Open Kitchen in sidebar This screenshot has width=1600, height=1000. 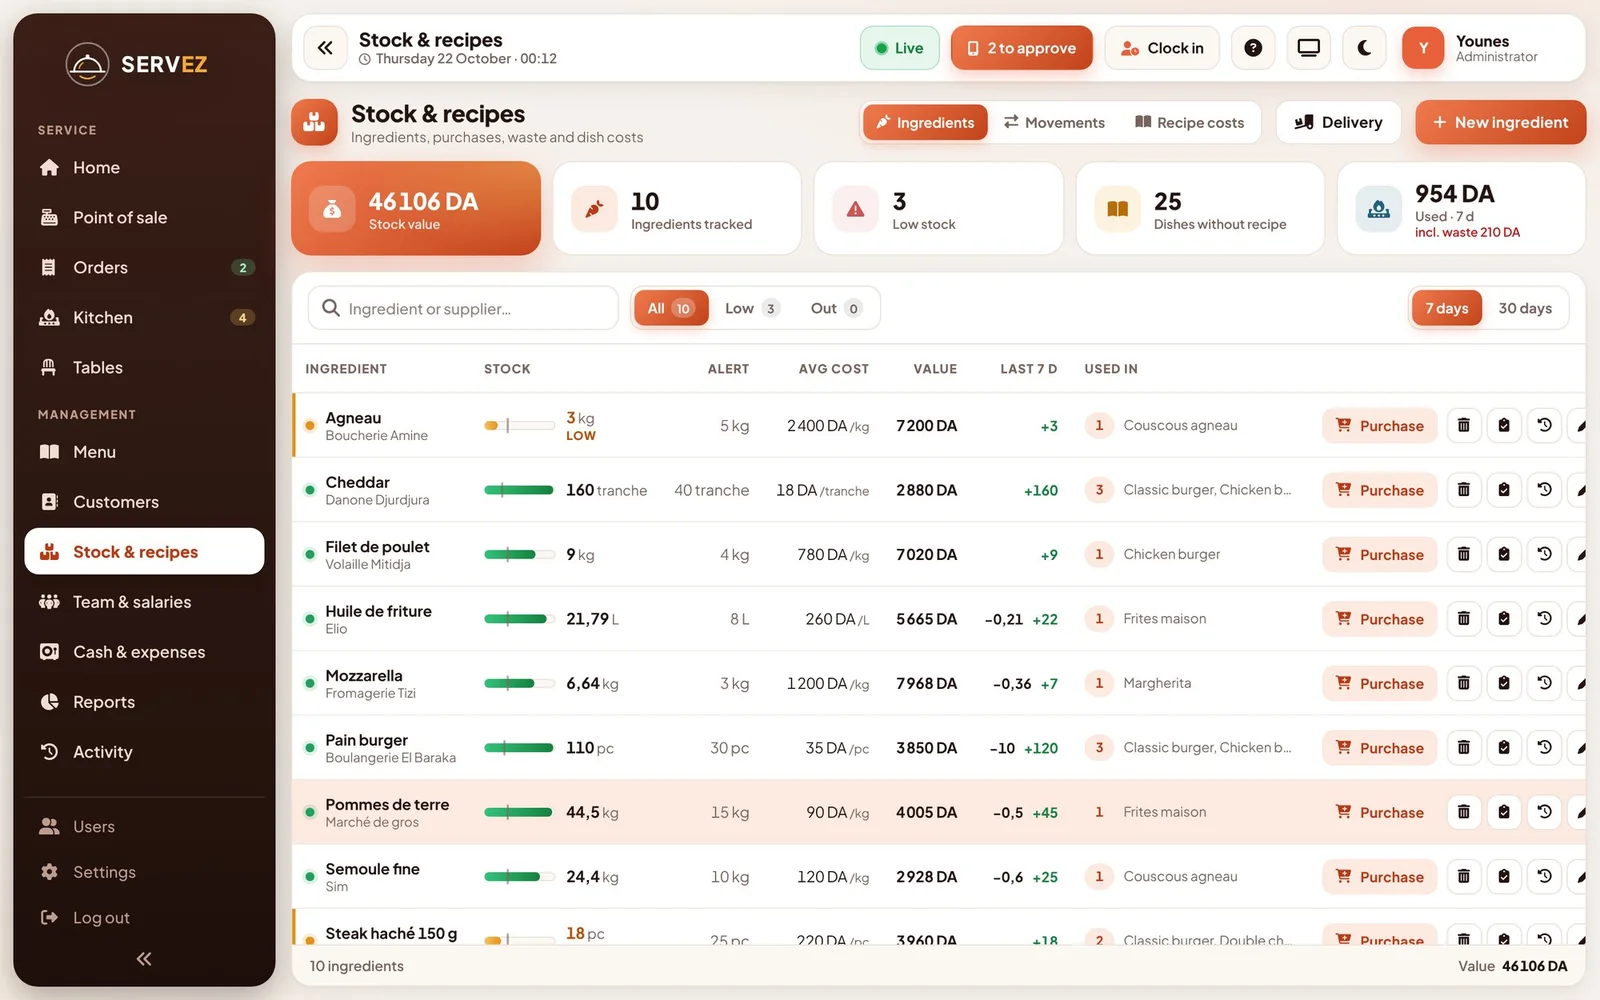click(x=144, y=318)
